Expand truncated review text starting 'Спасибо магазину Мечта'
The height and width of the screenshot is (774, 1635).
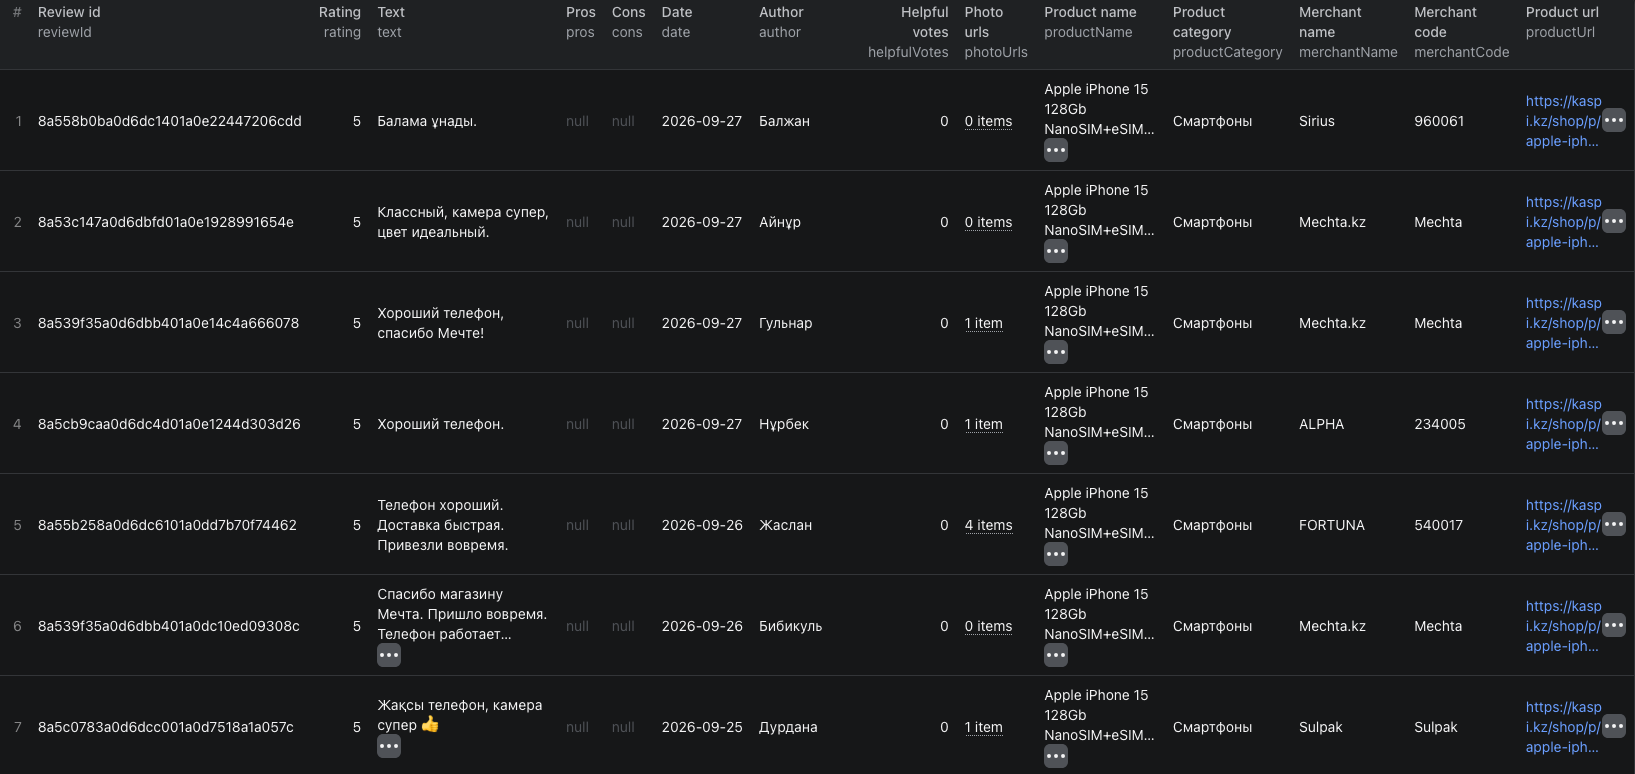(389, 655)
